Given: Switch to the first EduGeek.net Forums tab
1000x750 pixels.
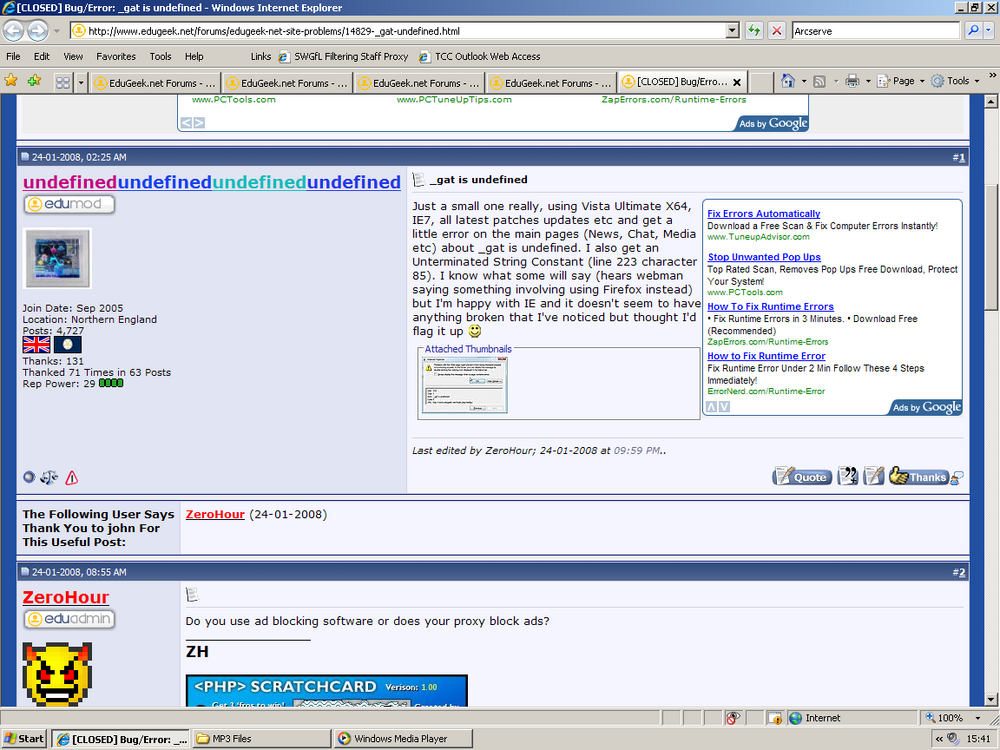Looking at the screenshot, I should [x=155, y=83].
